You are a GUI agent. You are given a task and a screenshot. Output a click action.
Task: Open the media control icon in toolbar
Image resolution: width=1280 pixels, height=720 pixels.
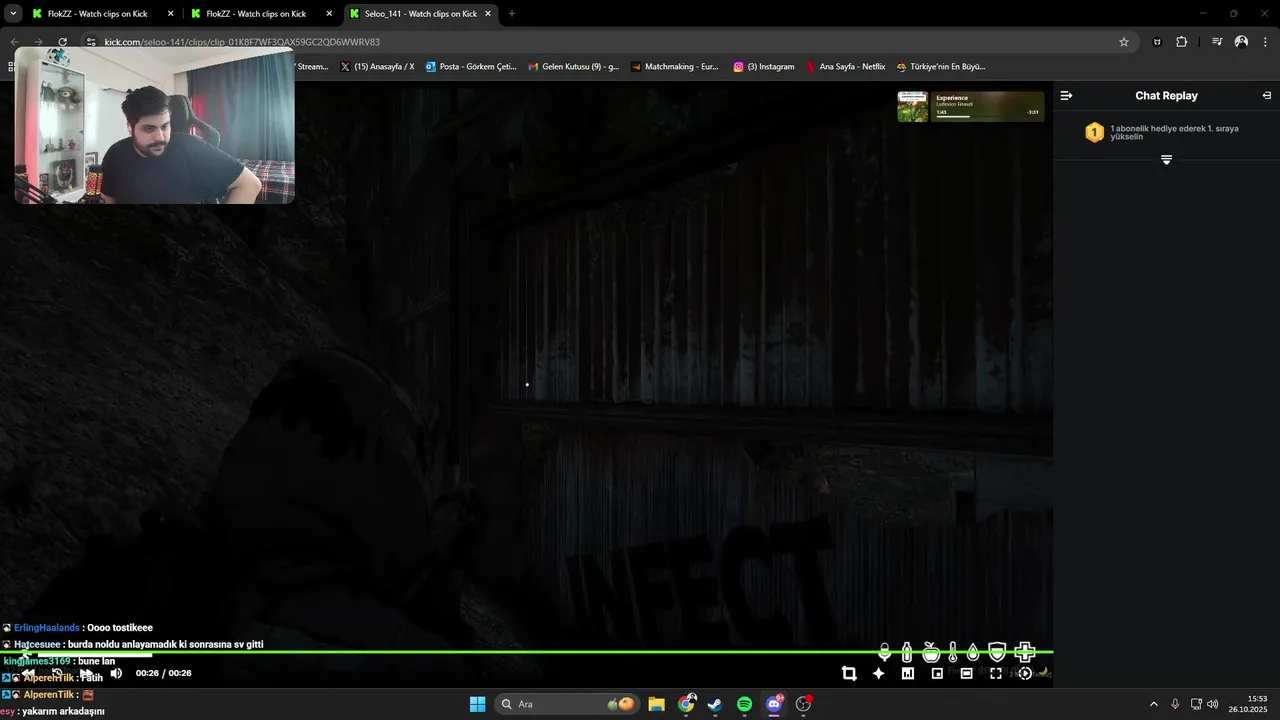[x=1217, y=42]
